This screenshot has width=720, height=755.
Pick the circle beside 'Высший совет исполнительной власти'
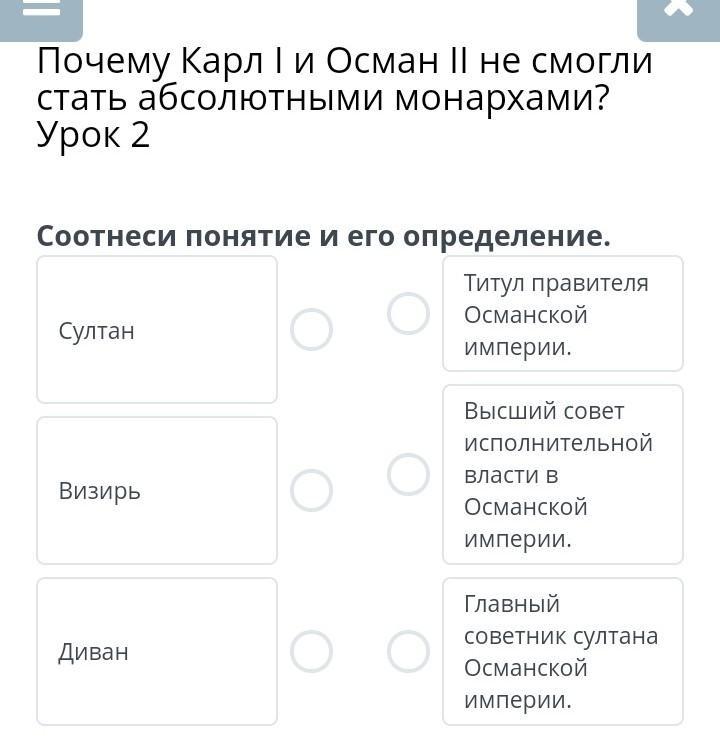pyautogui.click(x=408, y=475)
